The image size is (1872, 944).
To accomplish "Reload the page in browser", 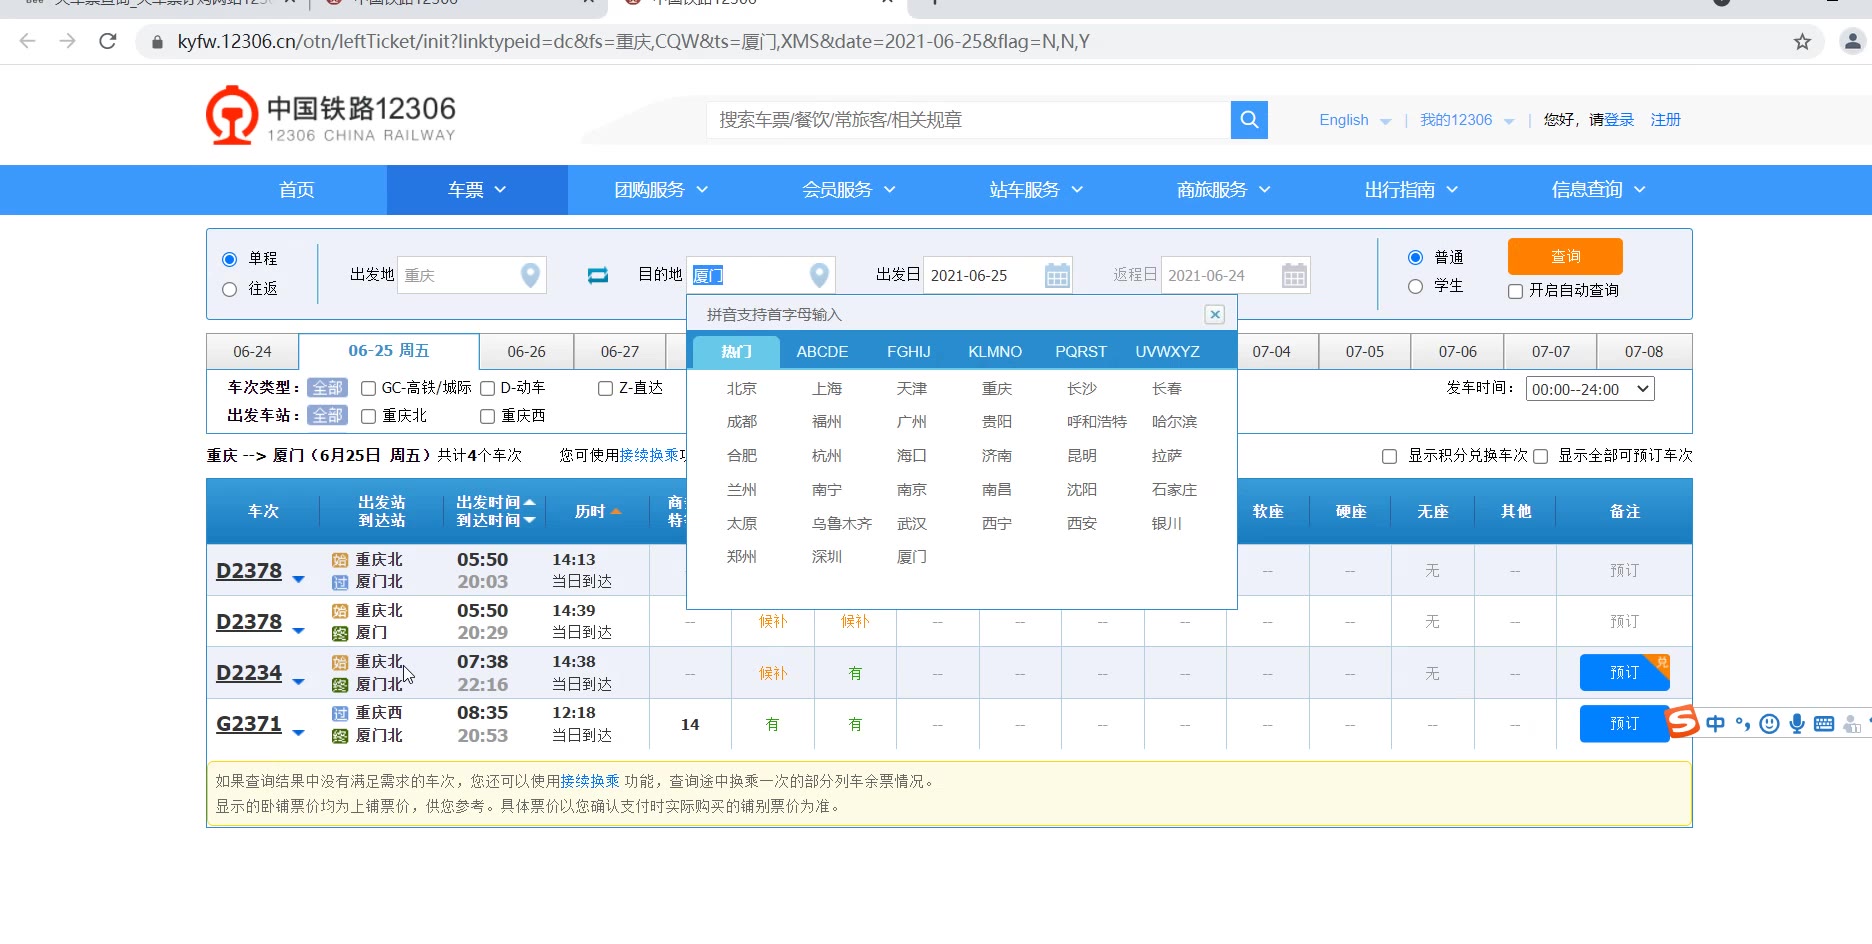I will click(x=108, y=42).
